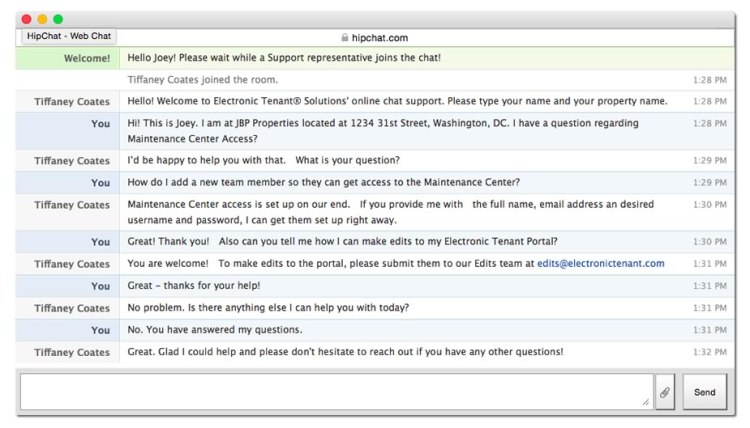Click the 1:32 PM timestamp
This screenshot has width=750, height=428.
tap(709, 352)
